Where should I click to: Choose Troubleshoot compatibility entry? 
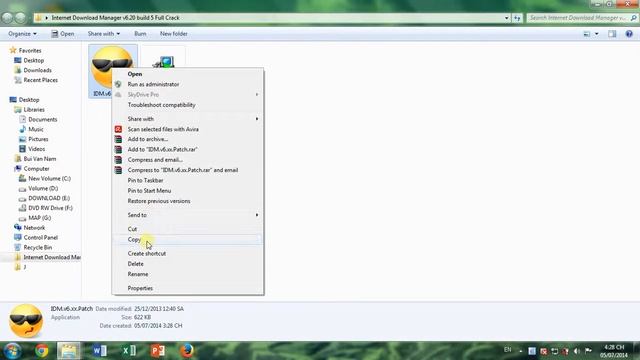point(187,105)
